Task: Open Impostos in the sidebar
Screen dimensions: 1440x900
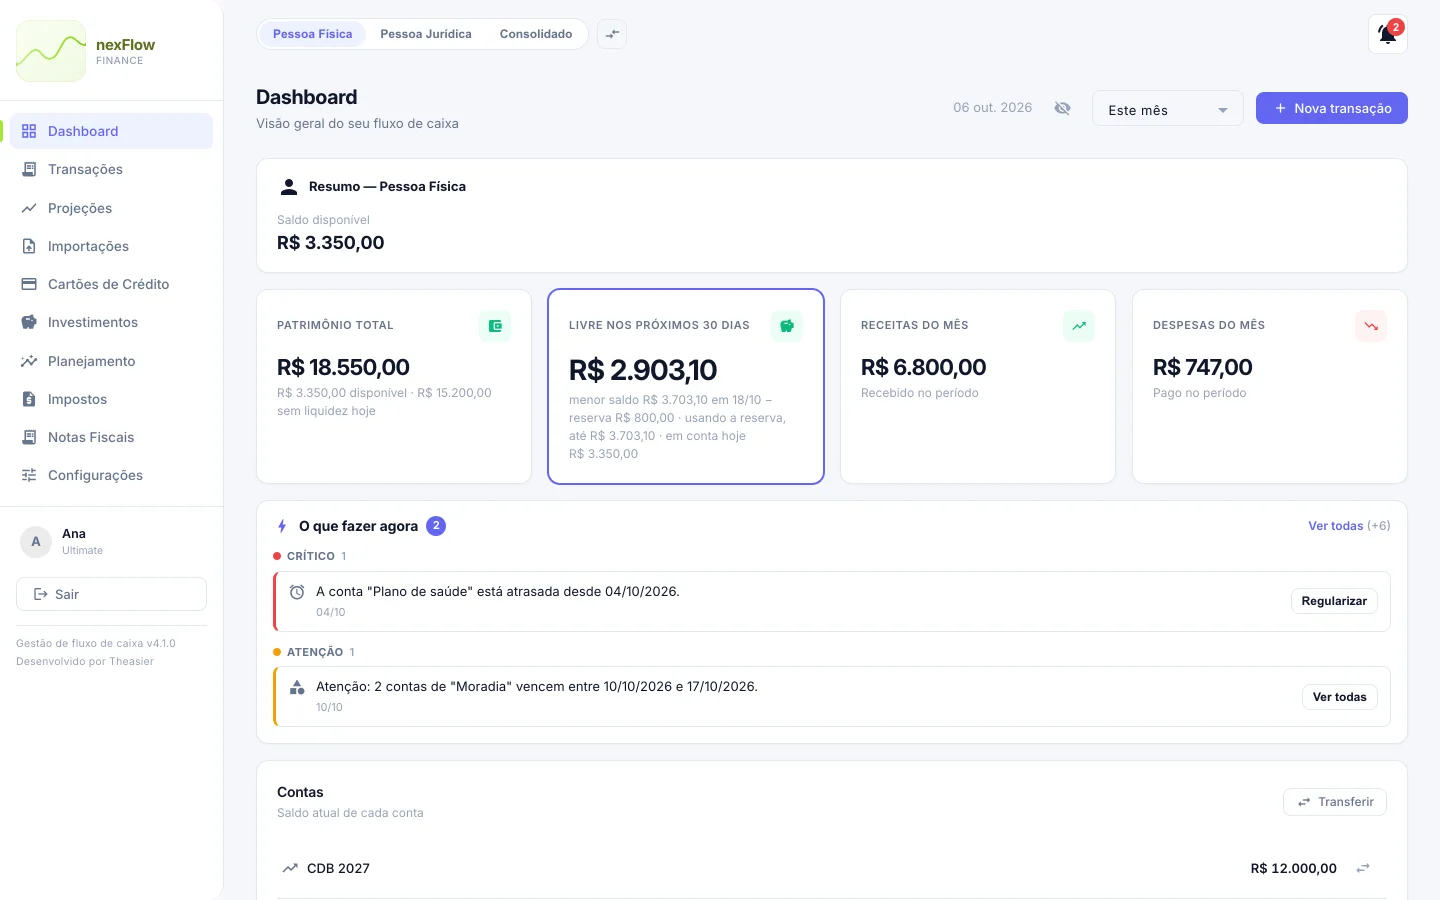Action: (x=111, y=399)
